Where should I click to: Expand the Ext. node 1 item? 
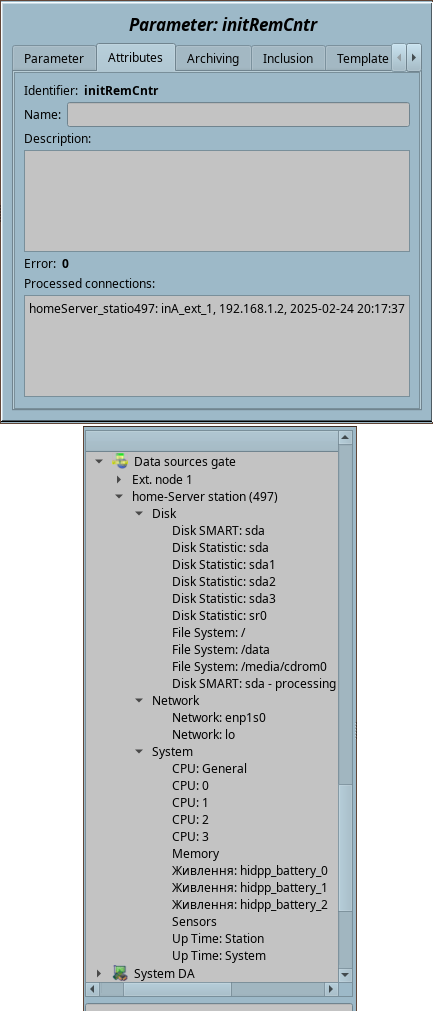coord(119,479)
